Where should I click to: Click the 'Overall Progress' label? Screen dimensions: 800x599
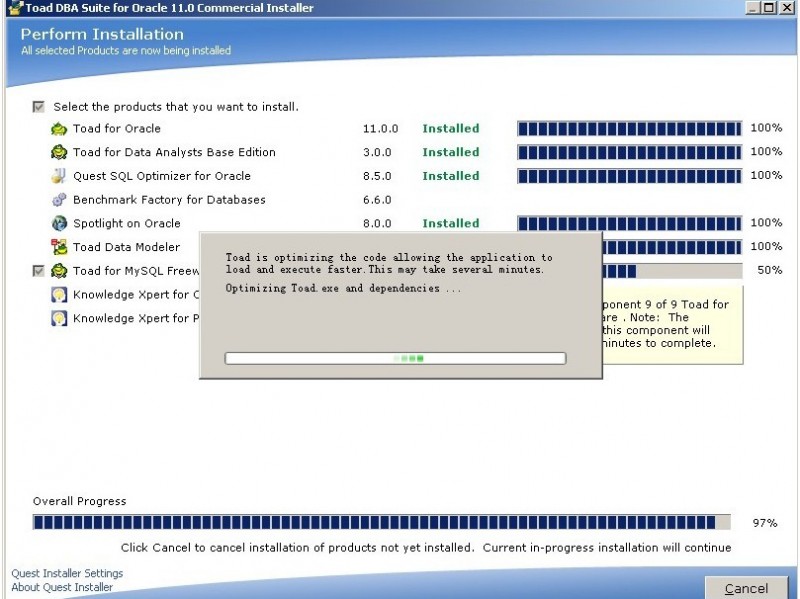80,501
